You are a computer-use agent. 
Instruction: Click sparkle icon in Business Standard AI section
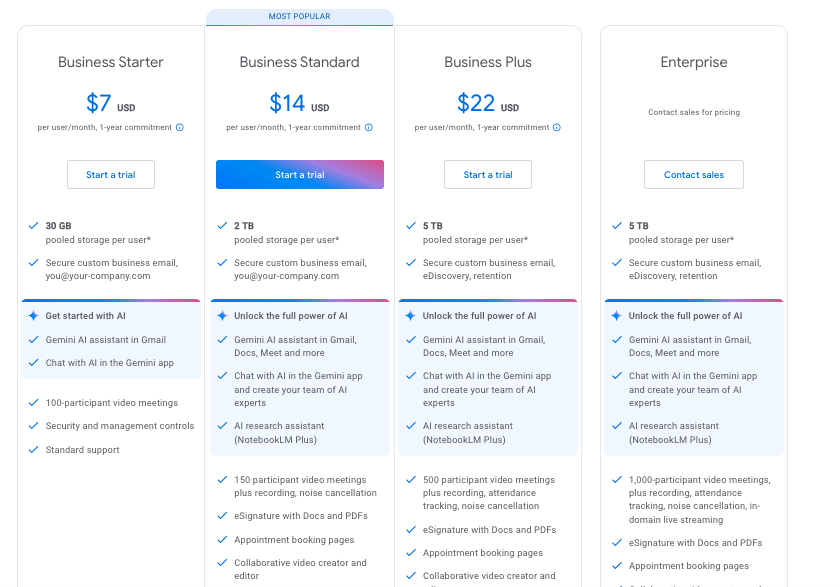coord(222,316)
